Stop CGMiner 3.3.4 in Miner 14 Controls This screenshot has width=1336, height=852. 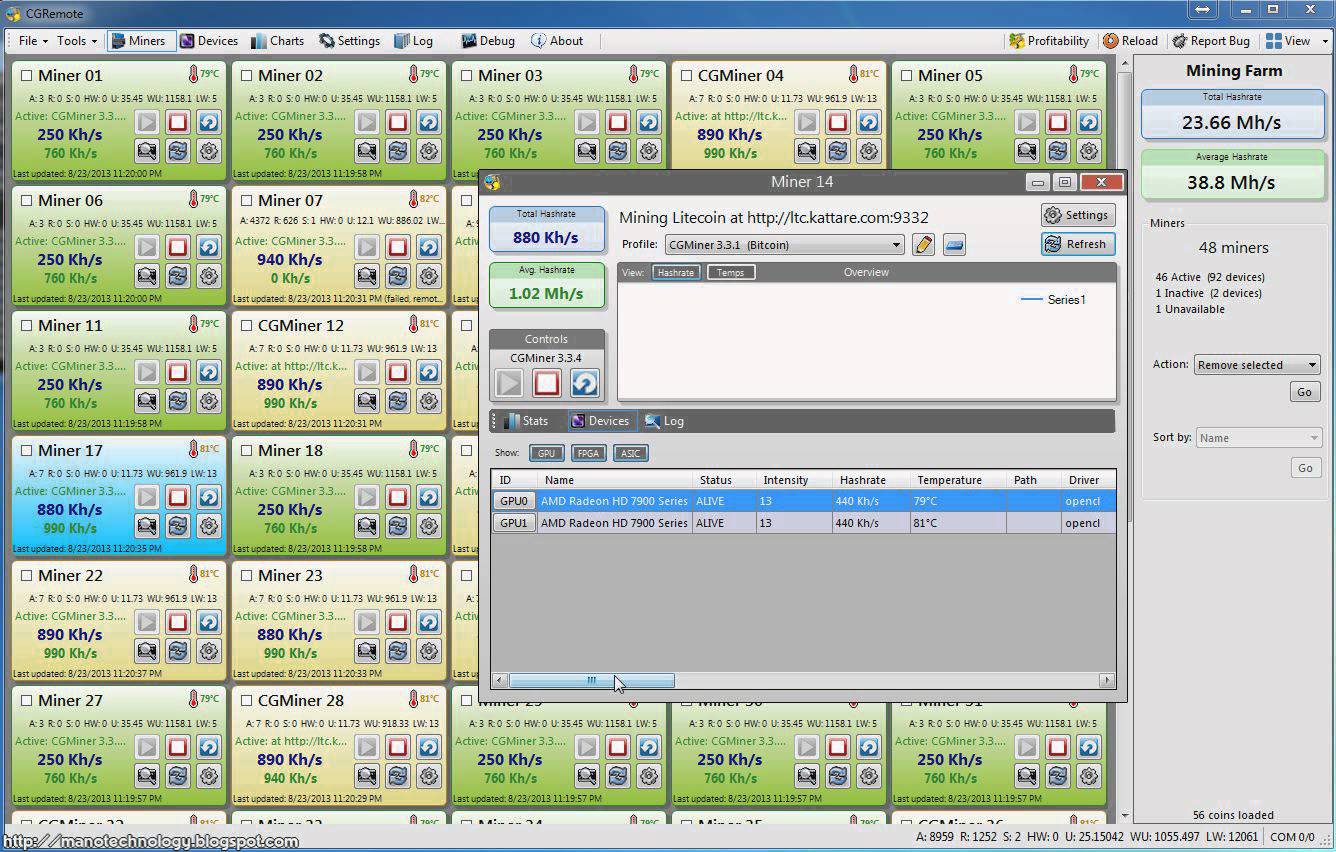point(546,383)
